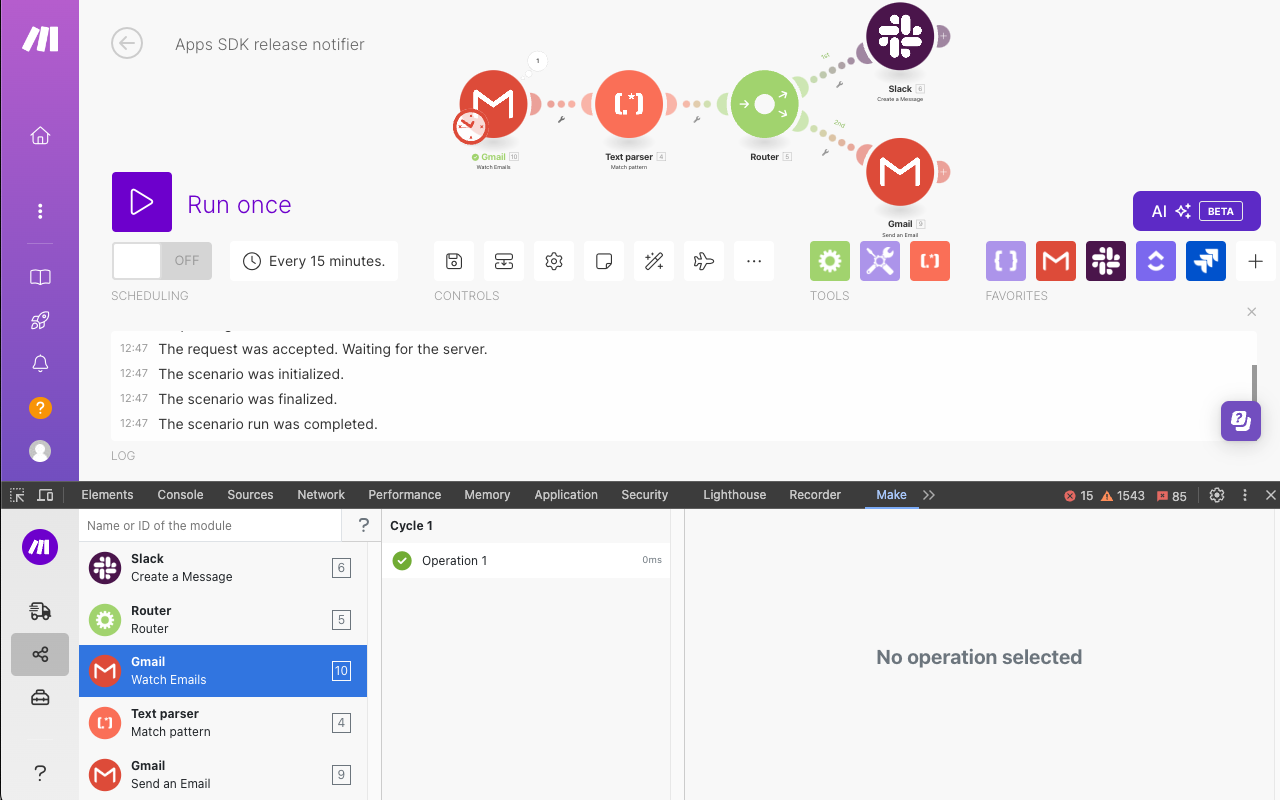
Task: Click the explain flow airplane icon
Action: 704,261
